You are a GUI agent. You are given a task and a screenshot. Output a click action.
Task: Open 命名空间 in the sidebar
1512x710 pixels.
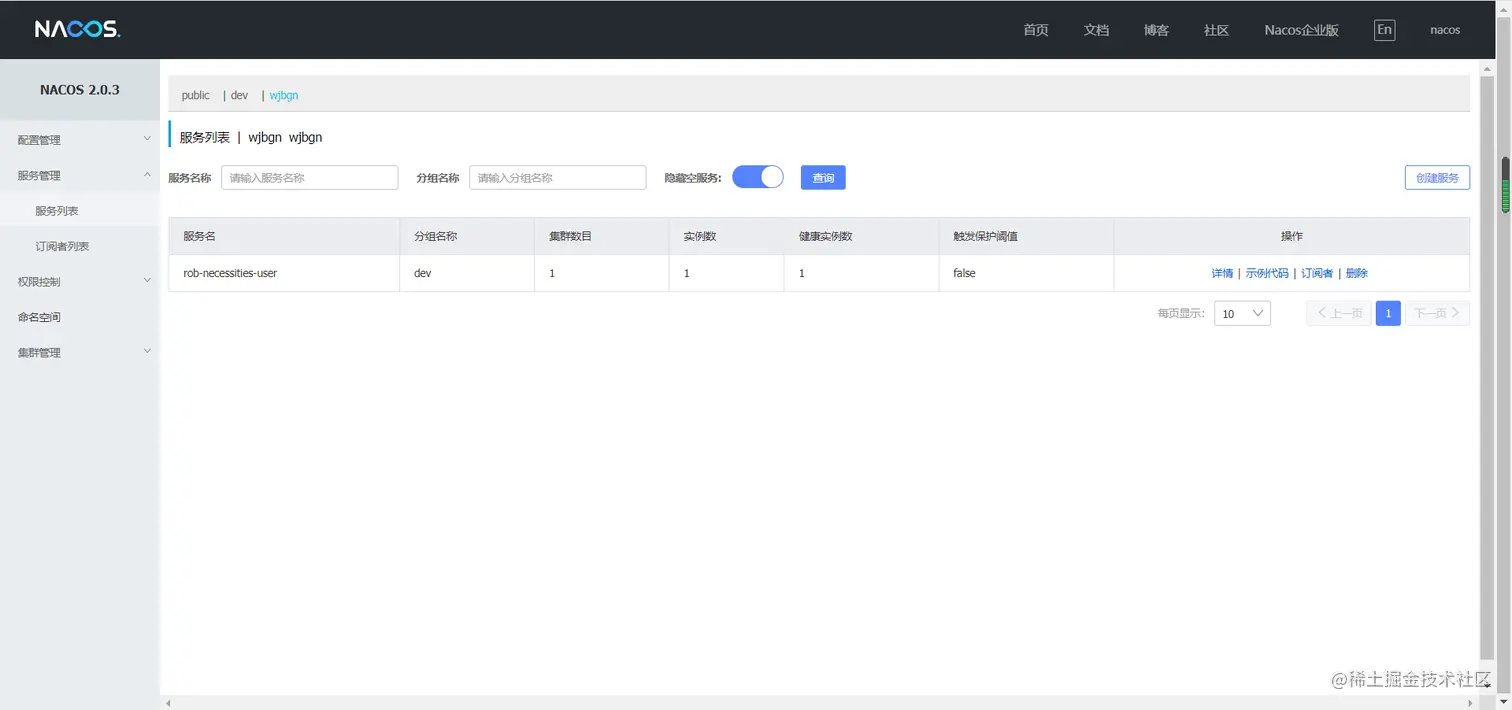click(80, 317)
